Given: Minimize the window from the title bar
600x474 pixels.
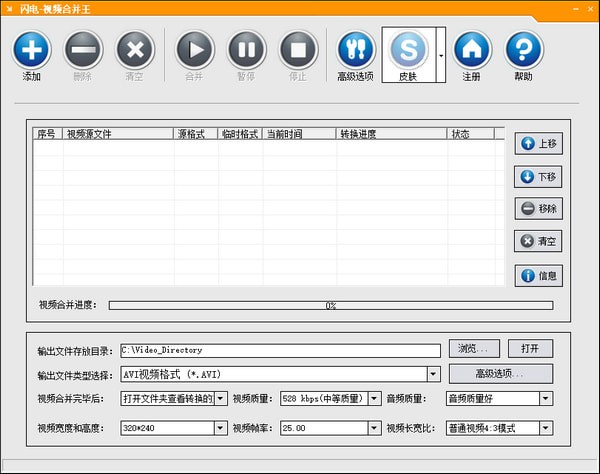Looking at the screenshot, I should pos(576,9).
